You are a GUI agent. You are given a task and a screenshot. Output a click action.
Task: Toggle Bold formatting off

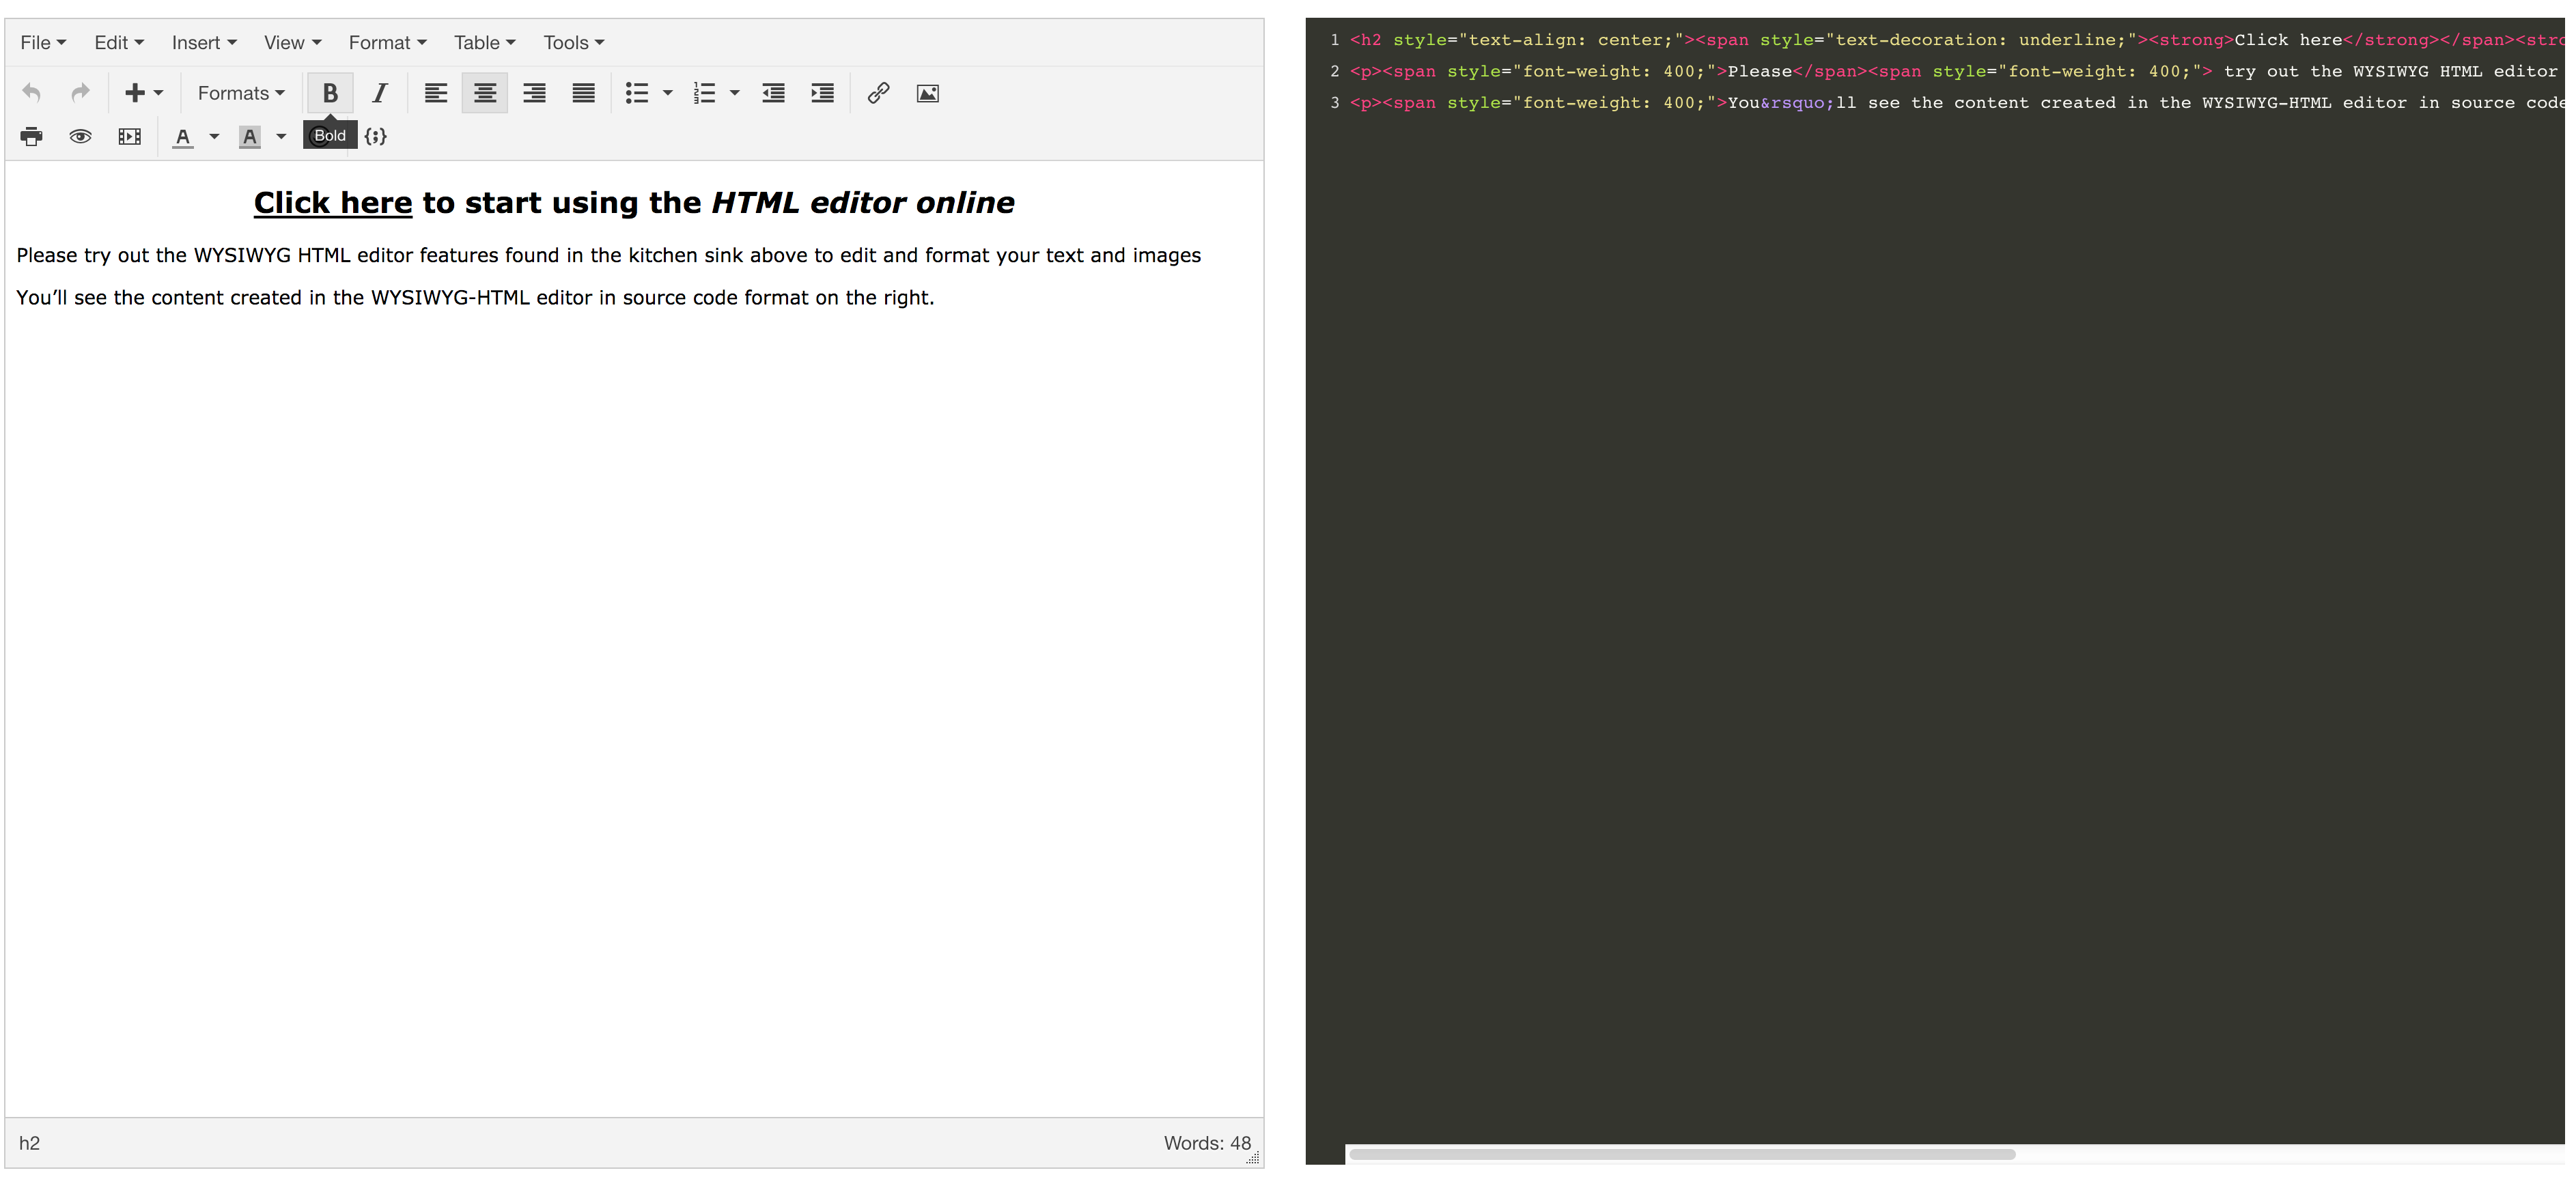(330, 93)
